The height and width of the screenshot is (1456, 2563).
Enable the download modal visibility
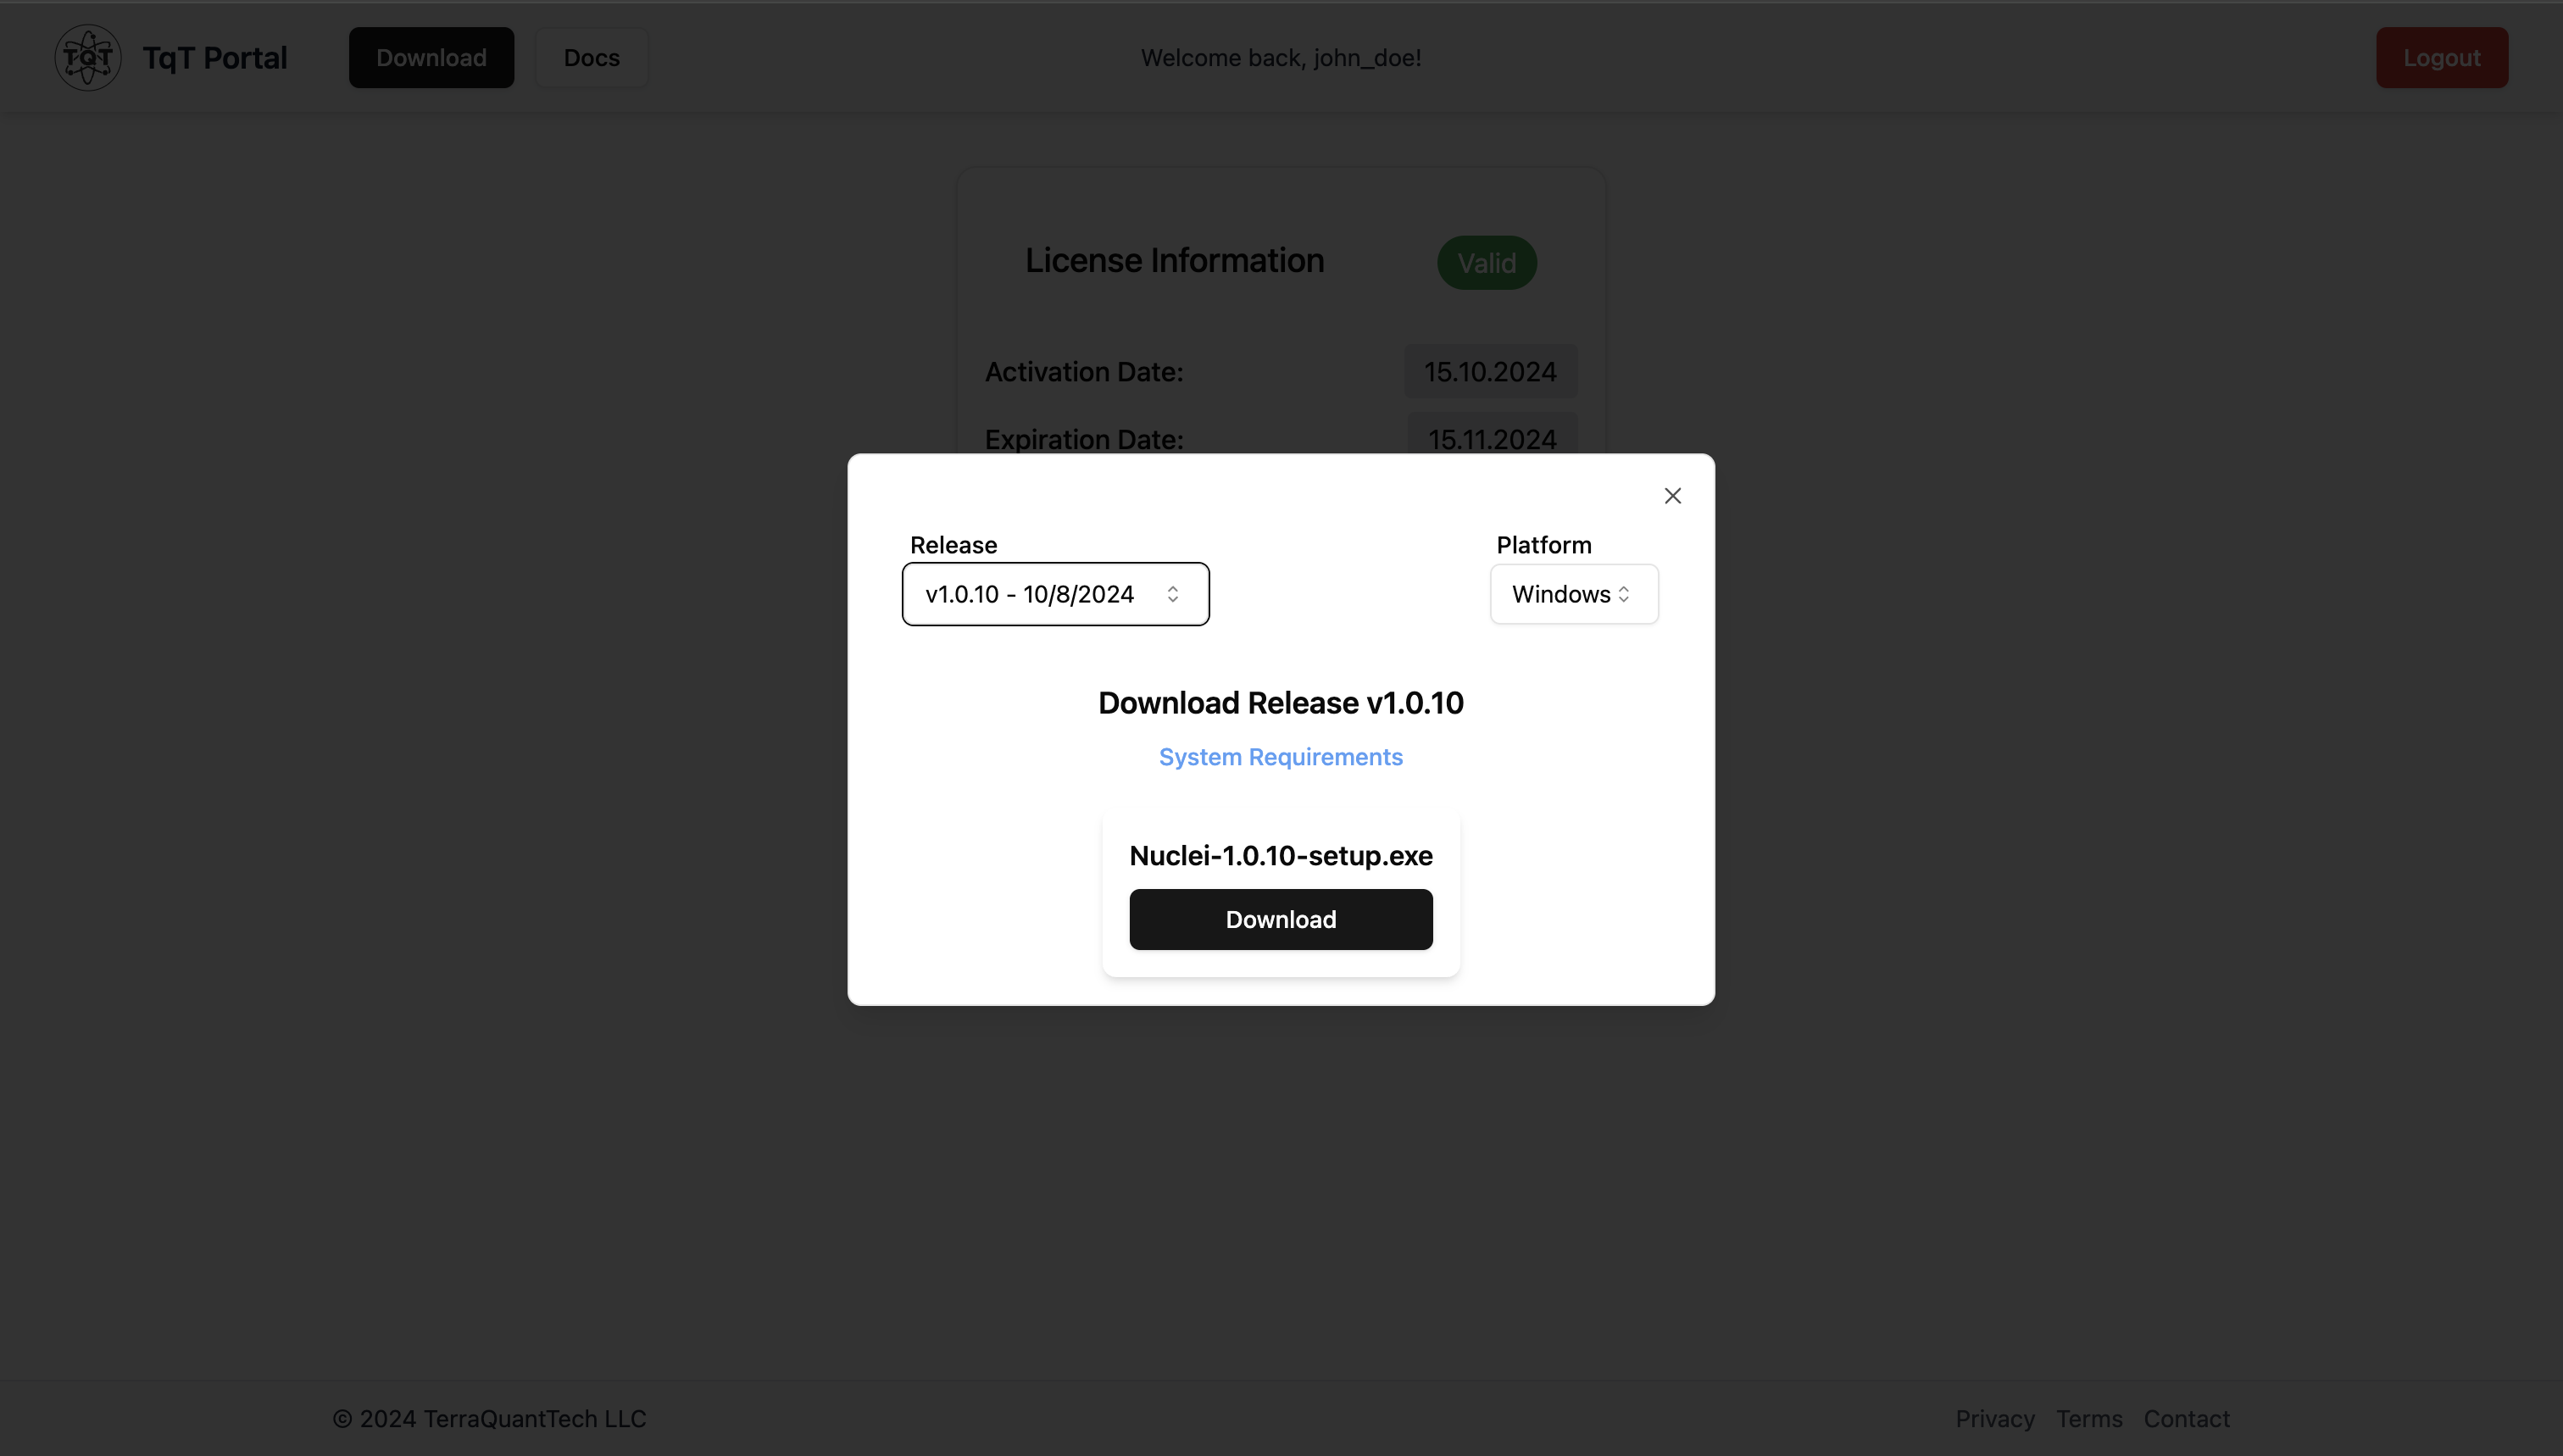pyautogui.click(x=431, y=56)
